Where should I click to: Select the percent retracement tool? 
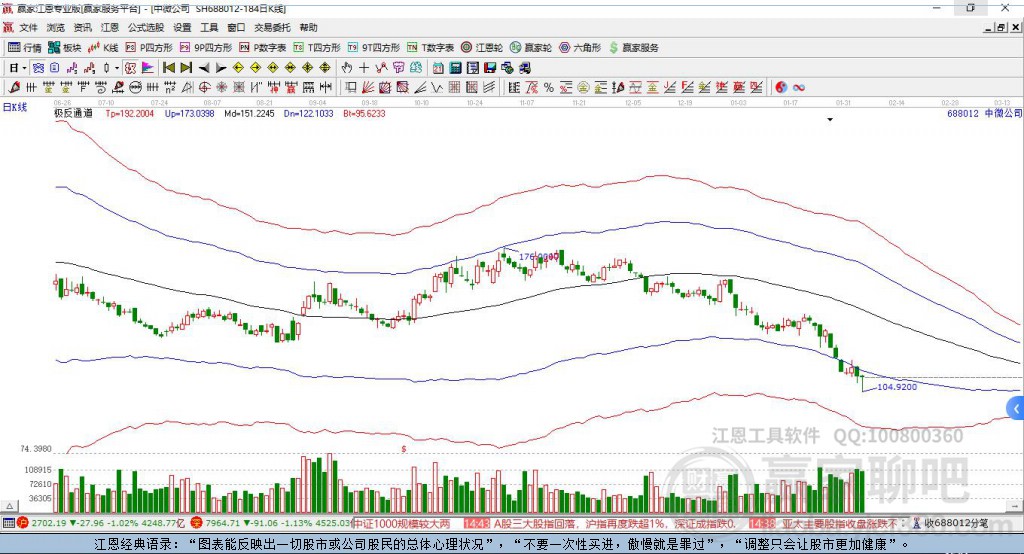coord(549,88)
